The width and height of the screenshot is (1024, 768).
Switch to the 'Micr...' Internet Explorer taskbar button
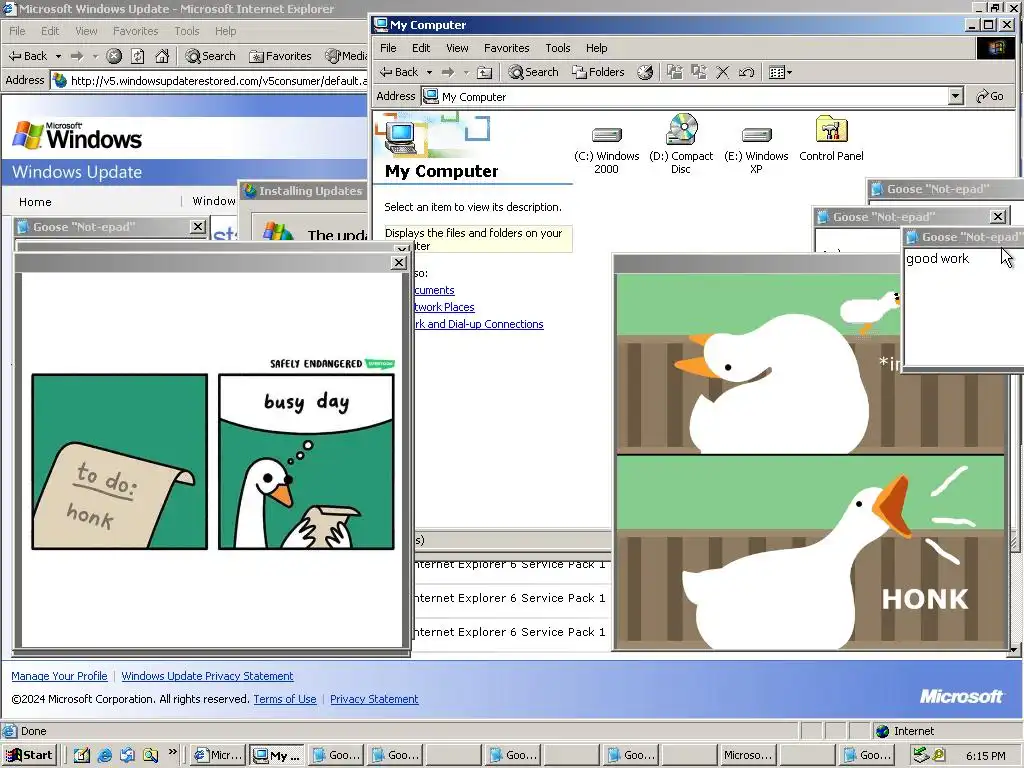218,755
